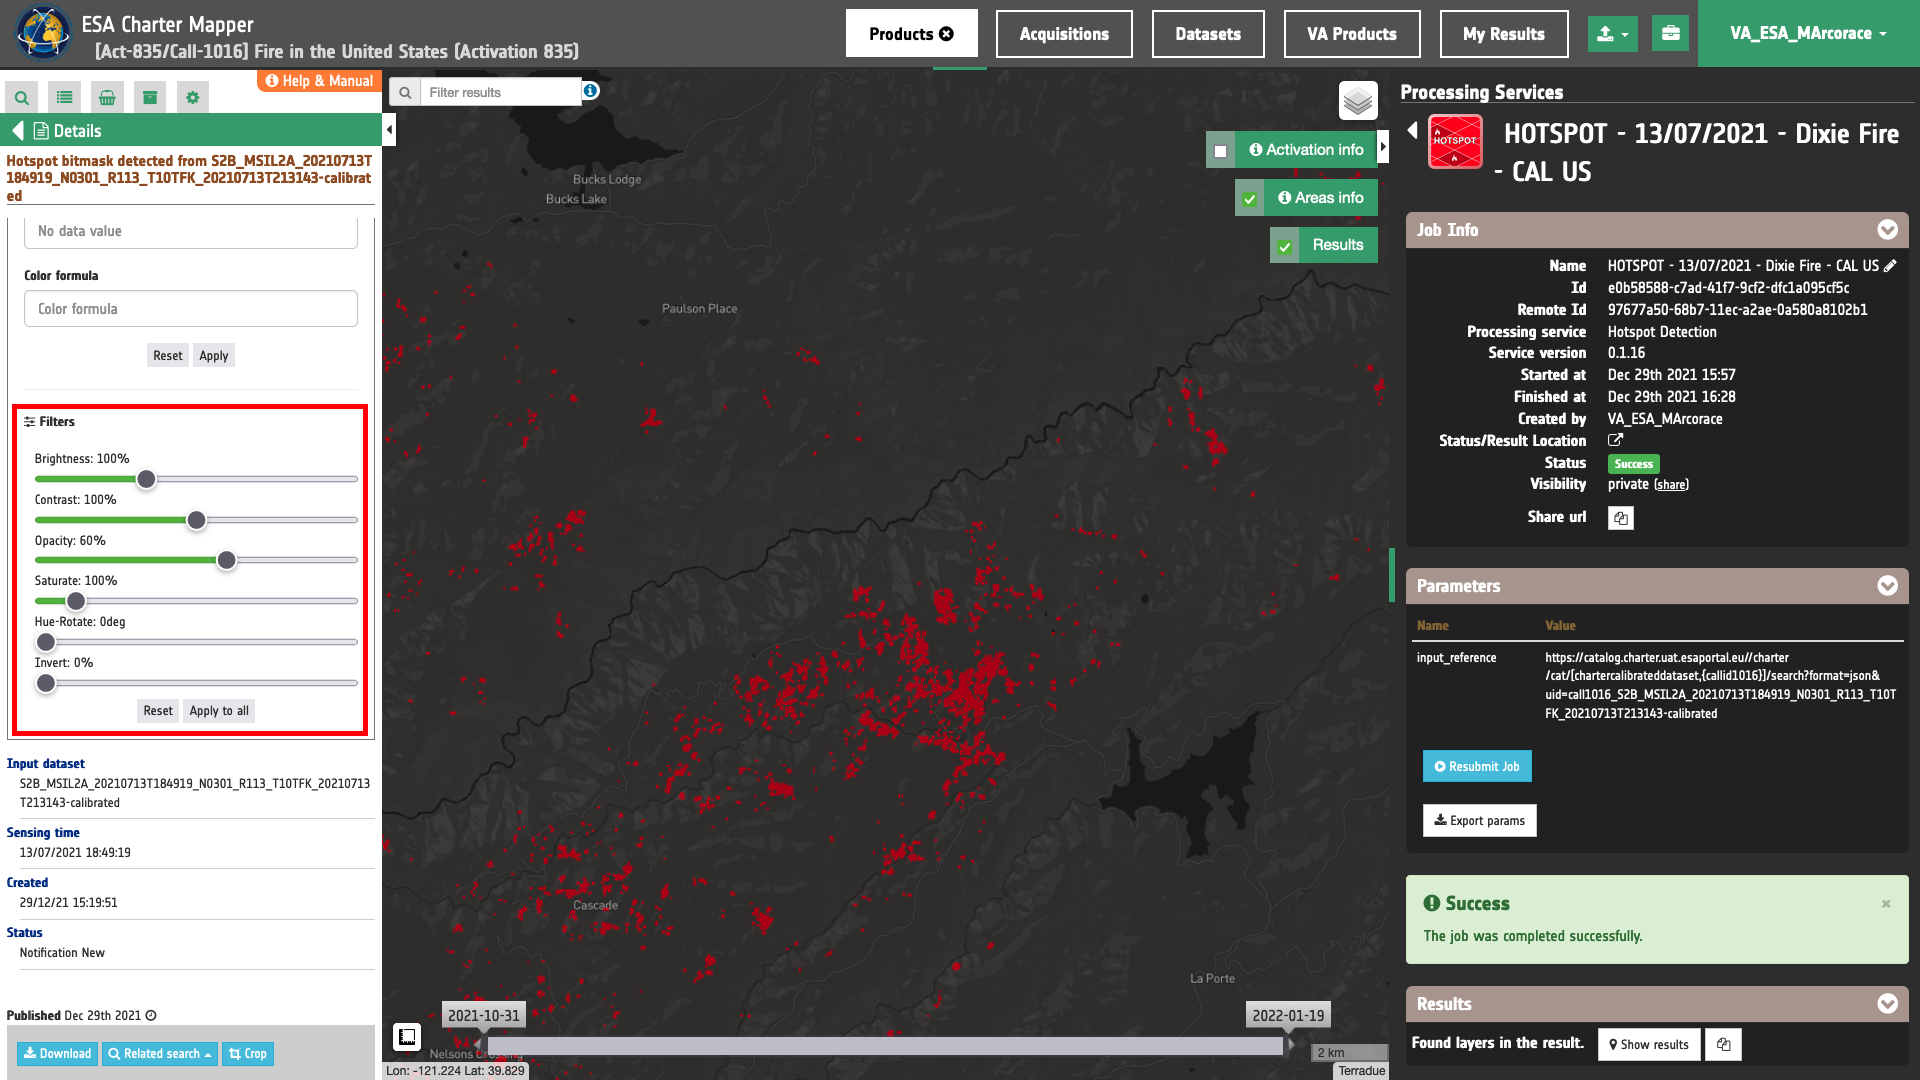The height and width of the screenshot is (1080, 1920).
Task: Click the Invert slider handle
Action: [45, 683]
